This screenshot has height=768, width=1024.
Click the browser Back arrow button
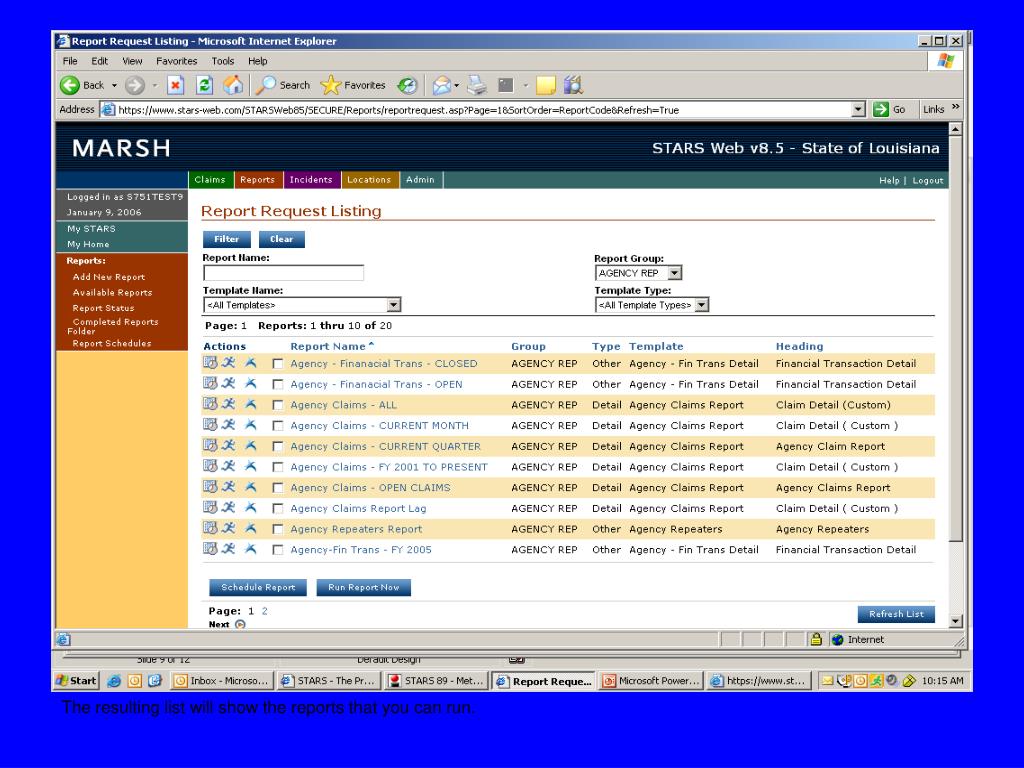tap(70, 85)
